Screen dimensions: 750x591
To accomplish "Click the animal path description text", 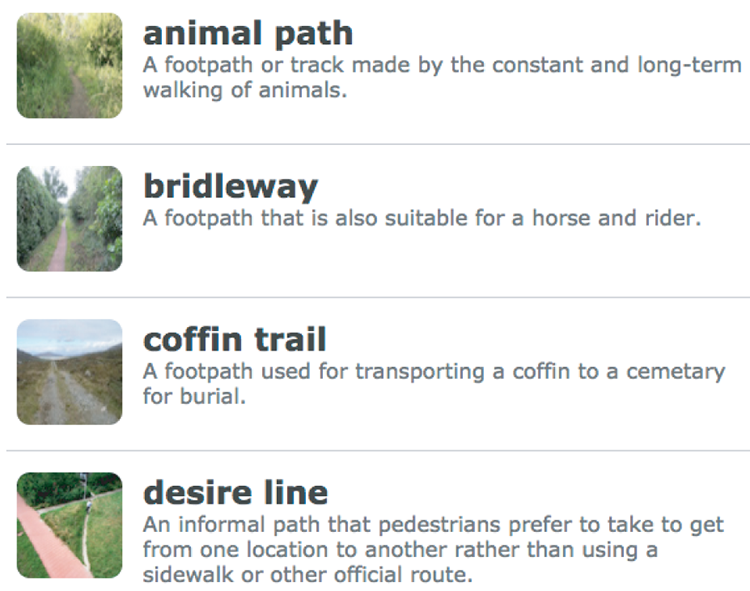I will [x=440, y=78].
